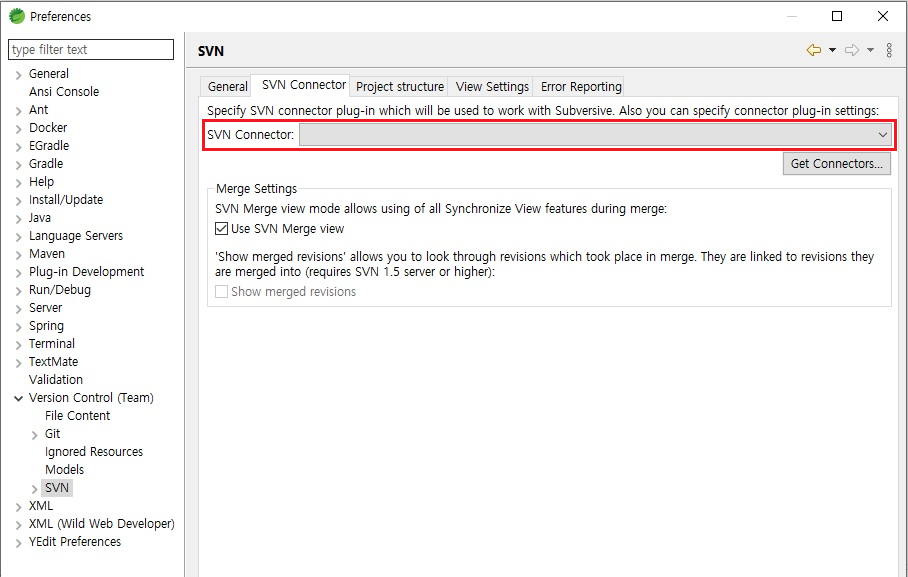This screenshot has width=908, height=577.
Task: Open the back history dropdown arrow
Action: click(832, 50)
